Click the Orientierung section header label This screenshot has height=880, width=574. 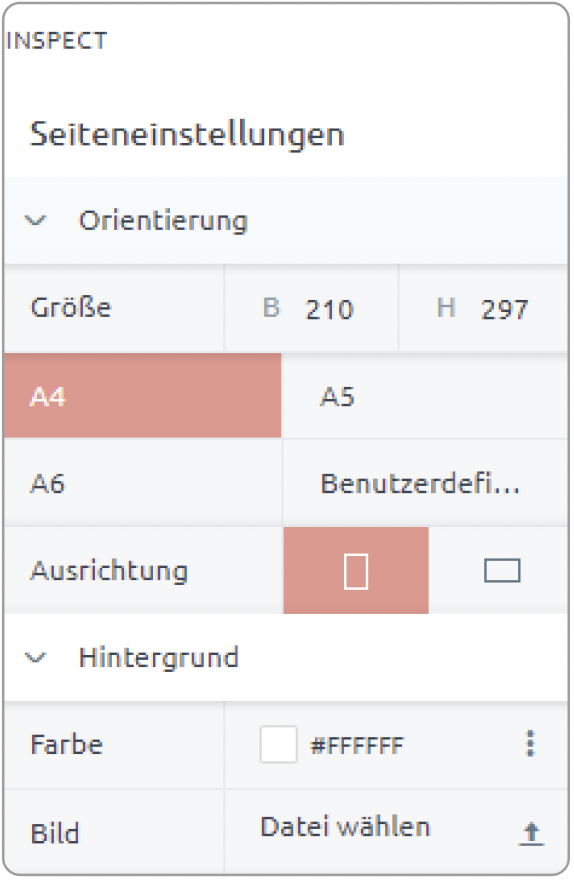[163, 221]
